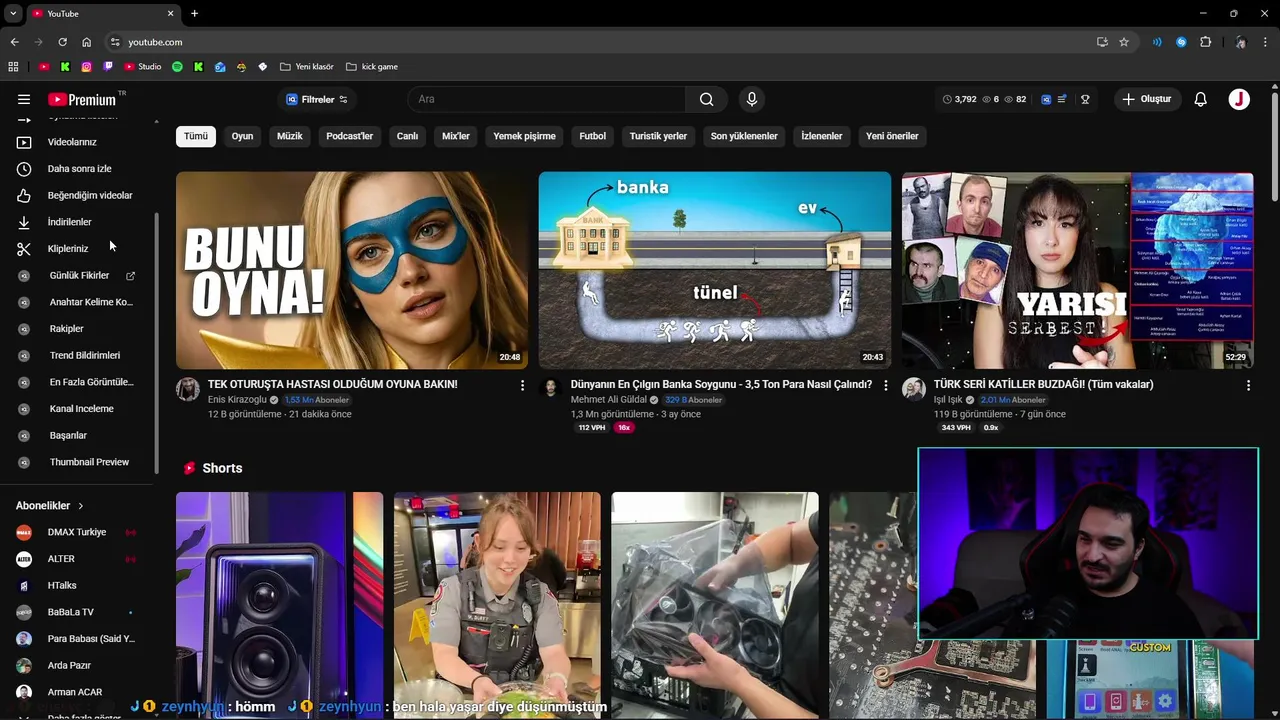
Task: Open the Instagram bookmark
Action: [87, 67]
